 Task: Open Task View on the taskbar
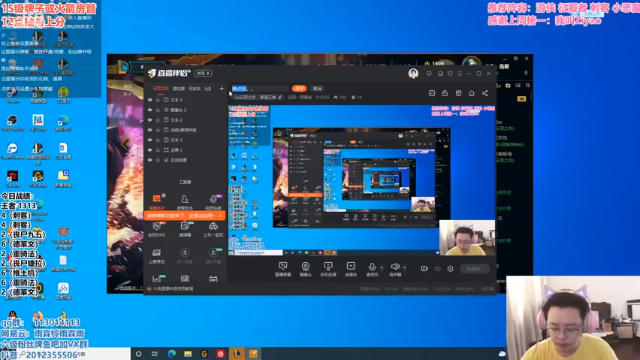(155, 354)
